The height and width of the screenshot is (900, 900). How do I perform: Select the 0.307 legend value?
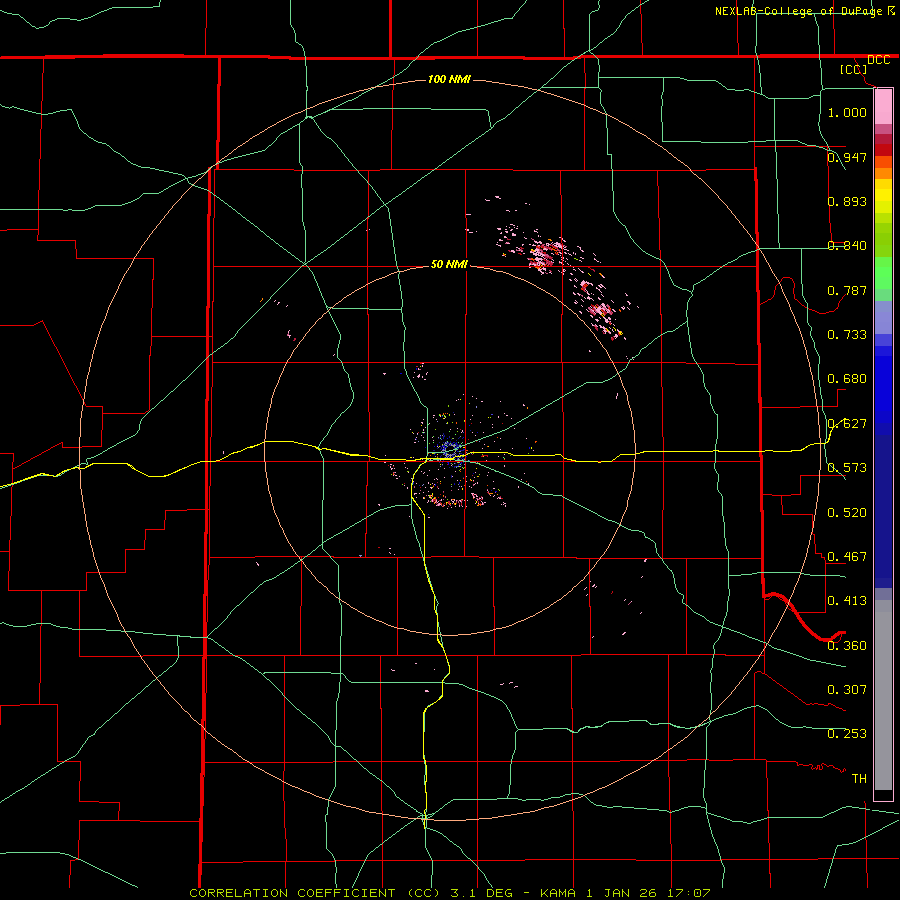pos(847,690)
